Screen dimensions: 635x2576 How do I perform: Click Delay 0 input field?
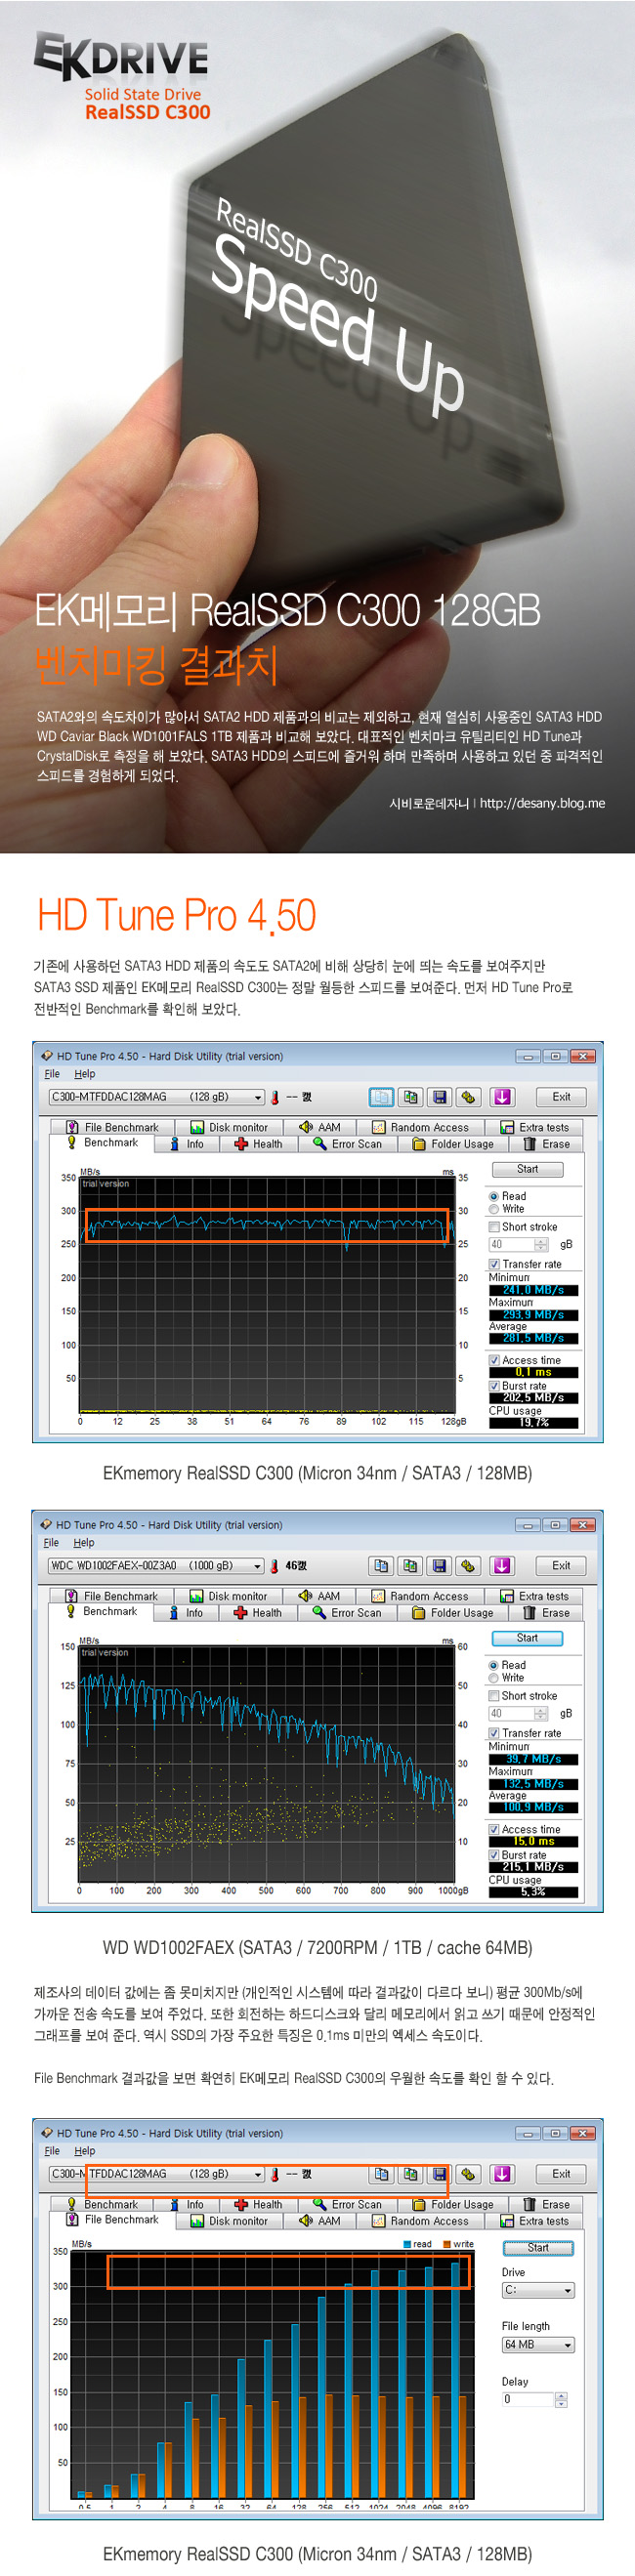(x=528, y=2400)
